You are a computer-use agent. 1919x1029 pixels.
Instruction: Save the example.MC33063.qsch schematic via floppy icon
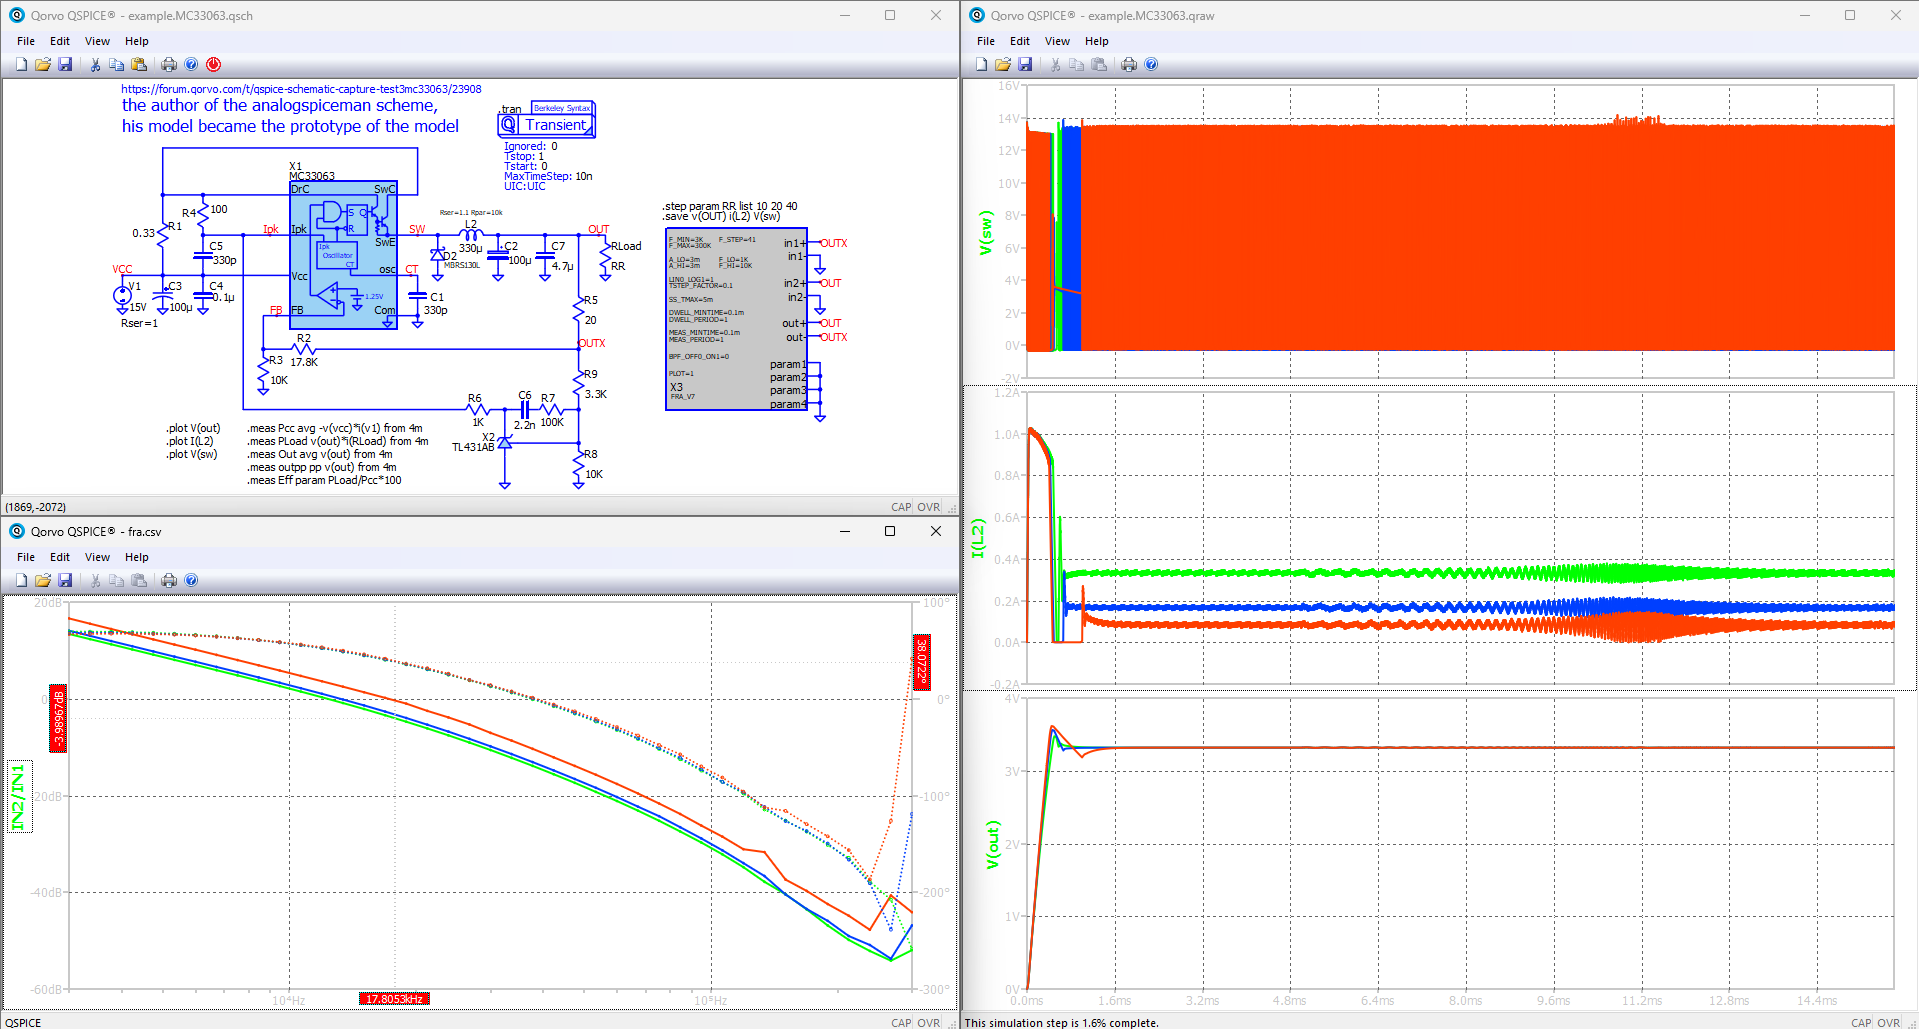coord(65,65)
